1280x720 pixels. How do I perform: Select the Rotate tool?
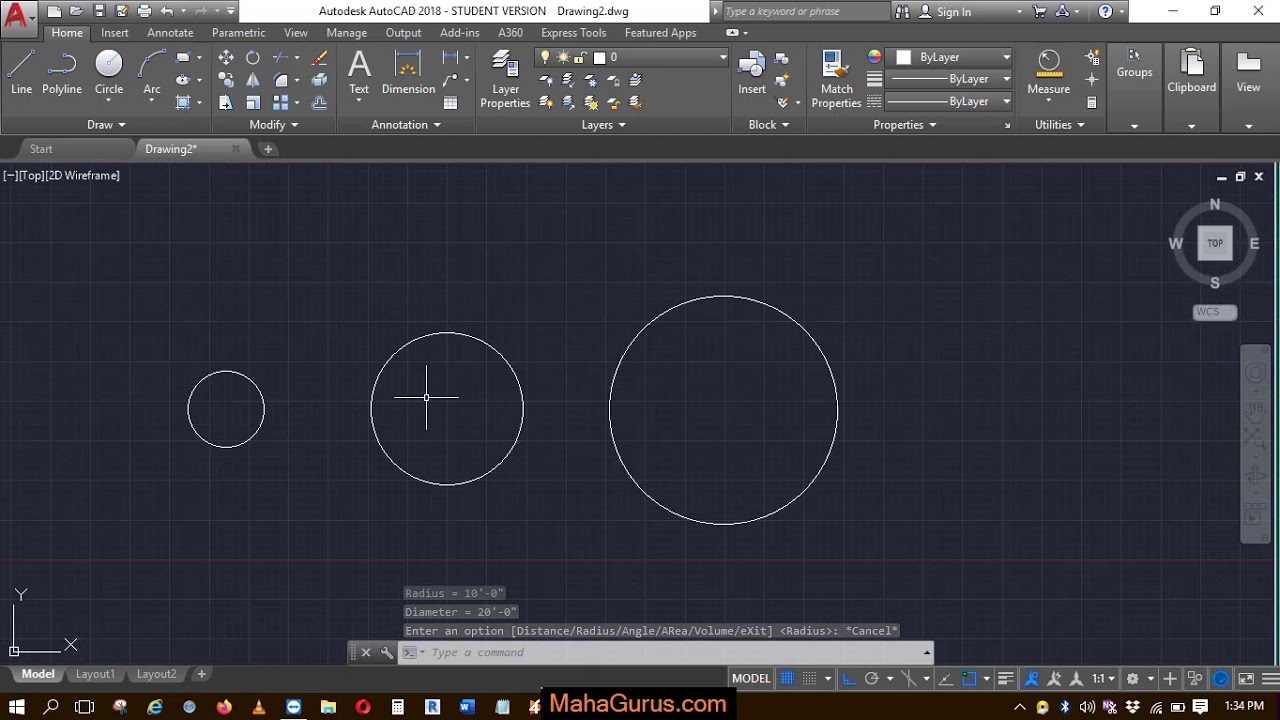tap(253, 58)
